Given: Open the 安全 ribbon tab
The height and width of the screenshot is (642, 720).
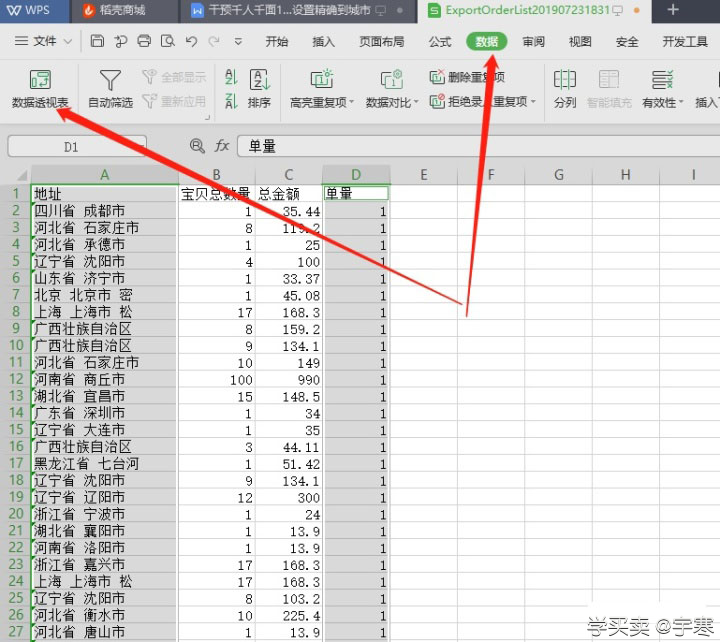Looking at the screenshot, I should click(x=627, y=42).
